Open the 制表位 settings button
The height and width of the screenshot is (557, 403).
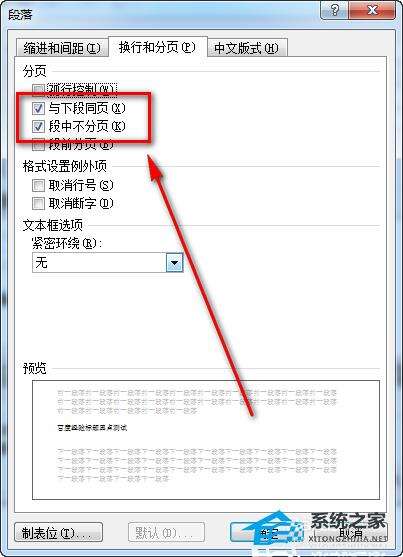(x=59, y=532)
